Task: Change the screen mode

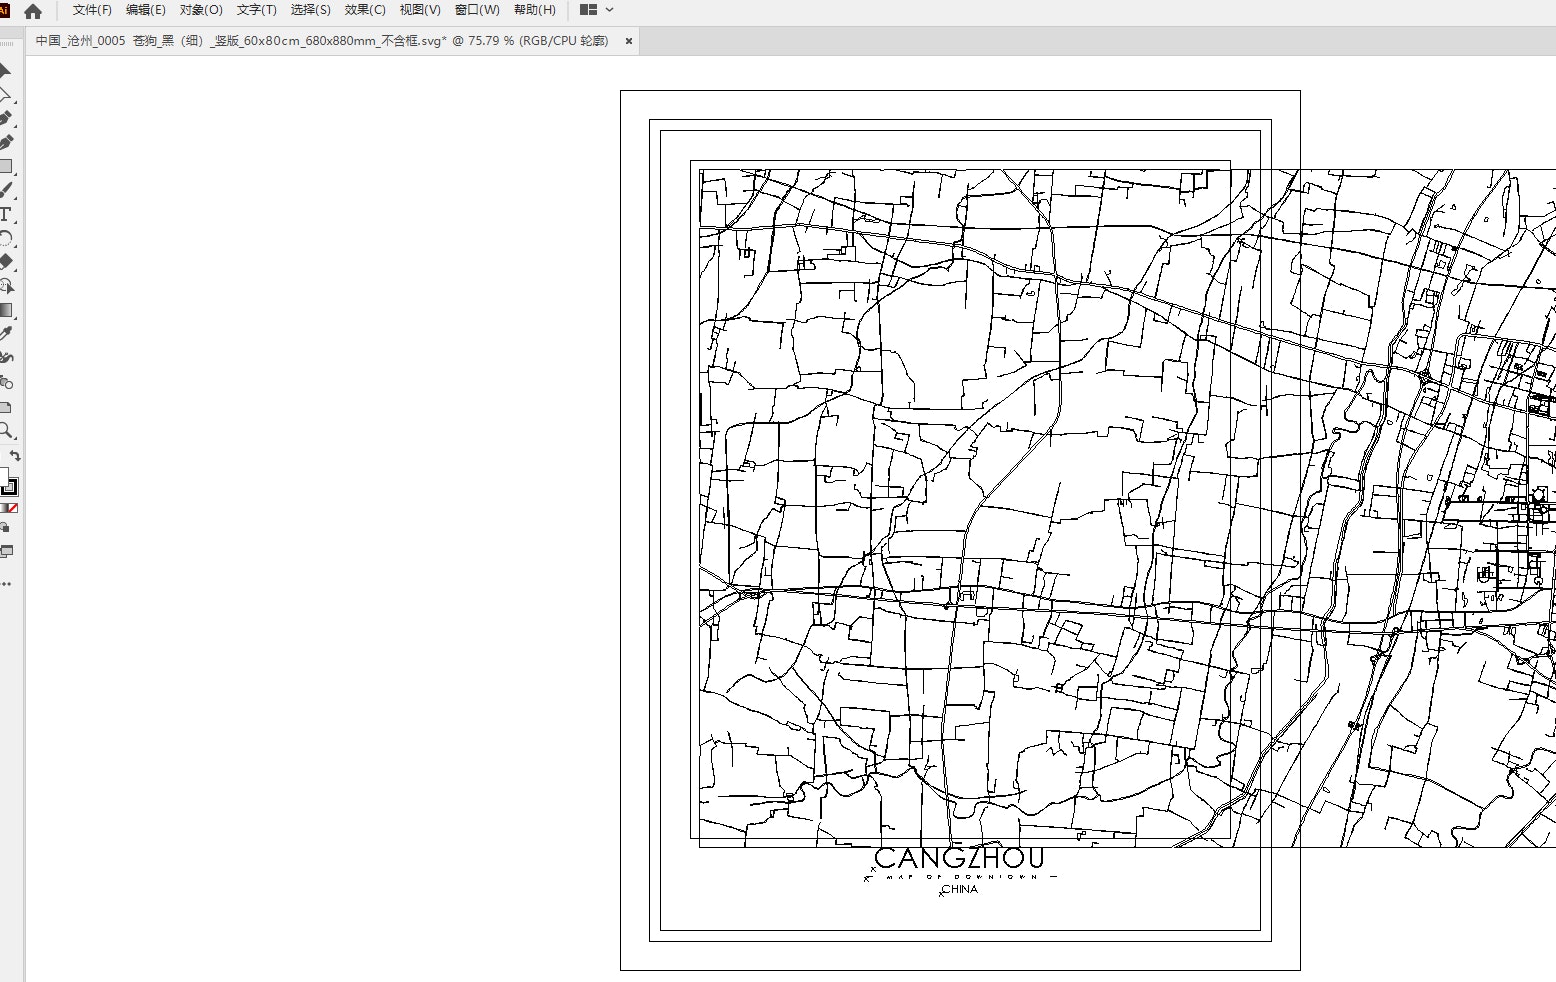Action: pos(6,551)
